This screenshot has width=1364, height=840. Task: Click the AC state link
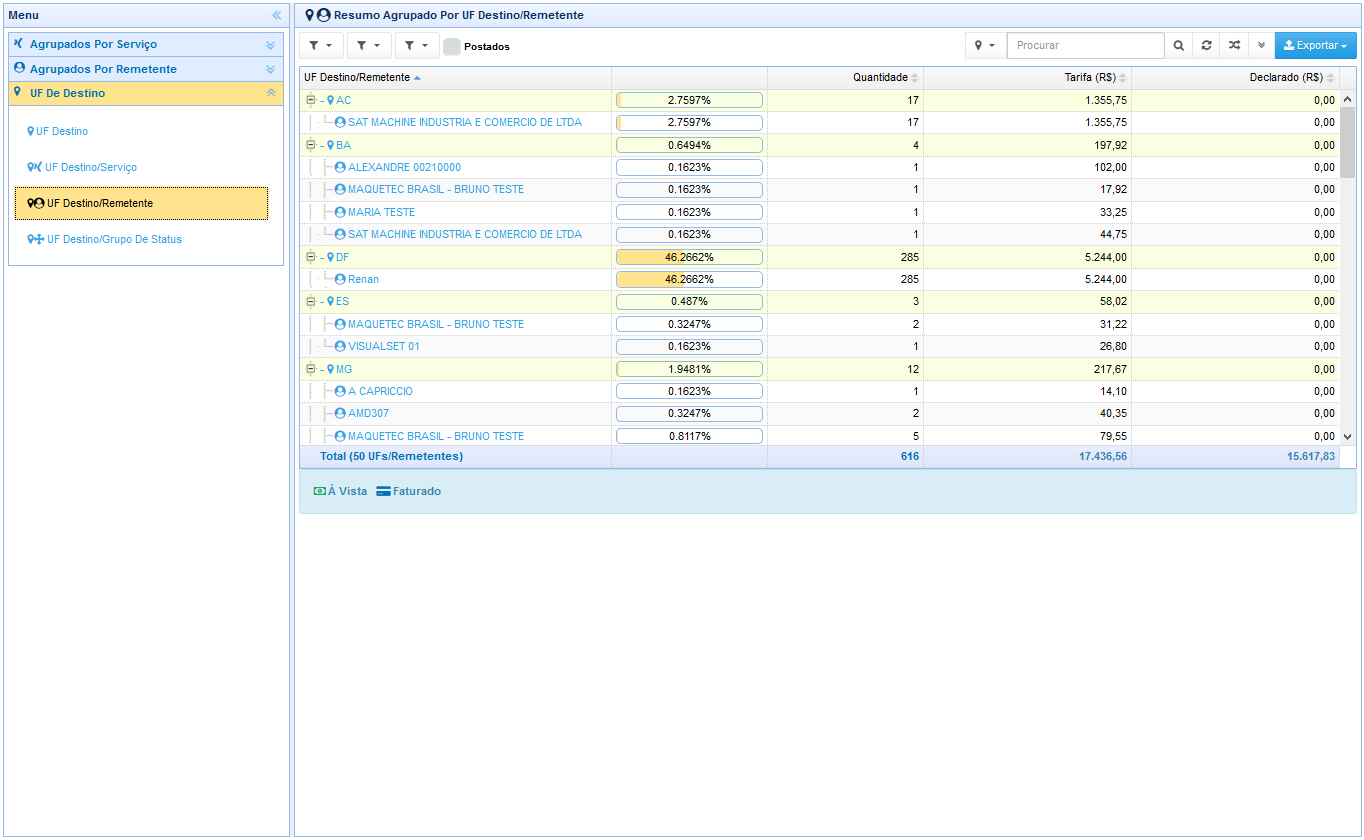tap(343, 100)
